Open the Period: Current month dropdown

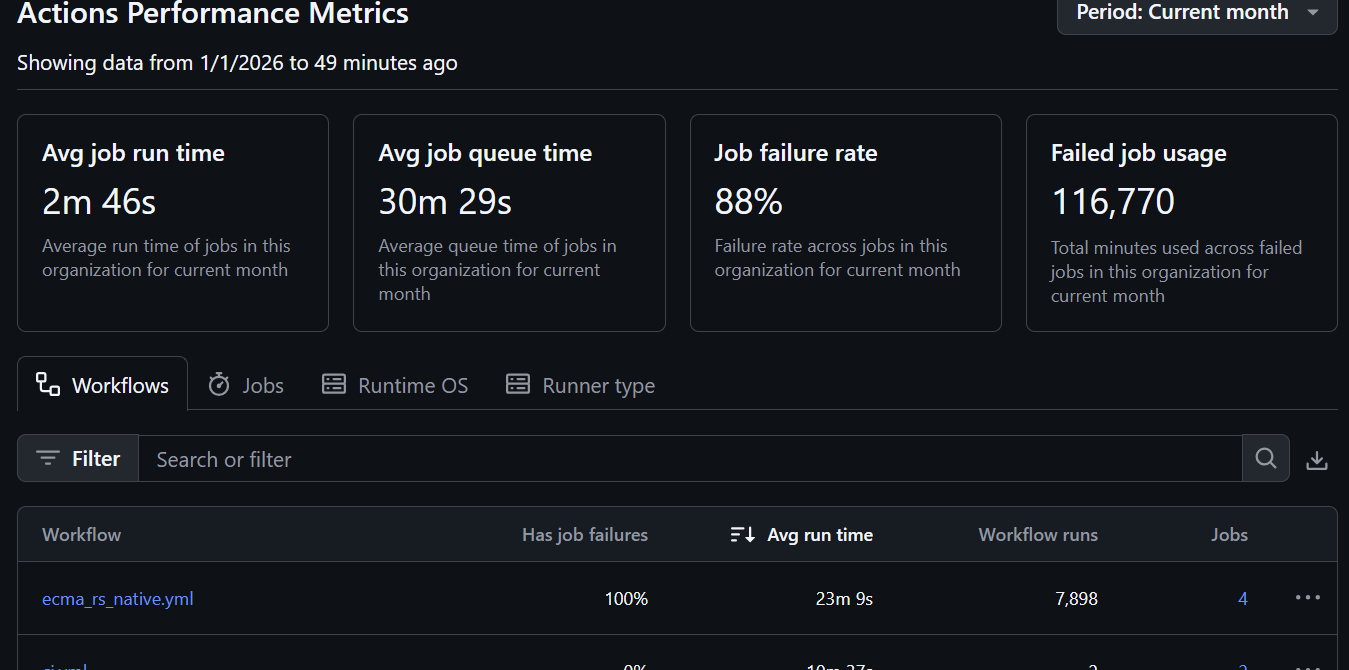pyautogui.click(x=1196, y=14)
